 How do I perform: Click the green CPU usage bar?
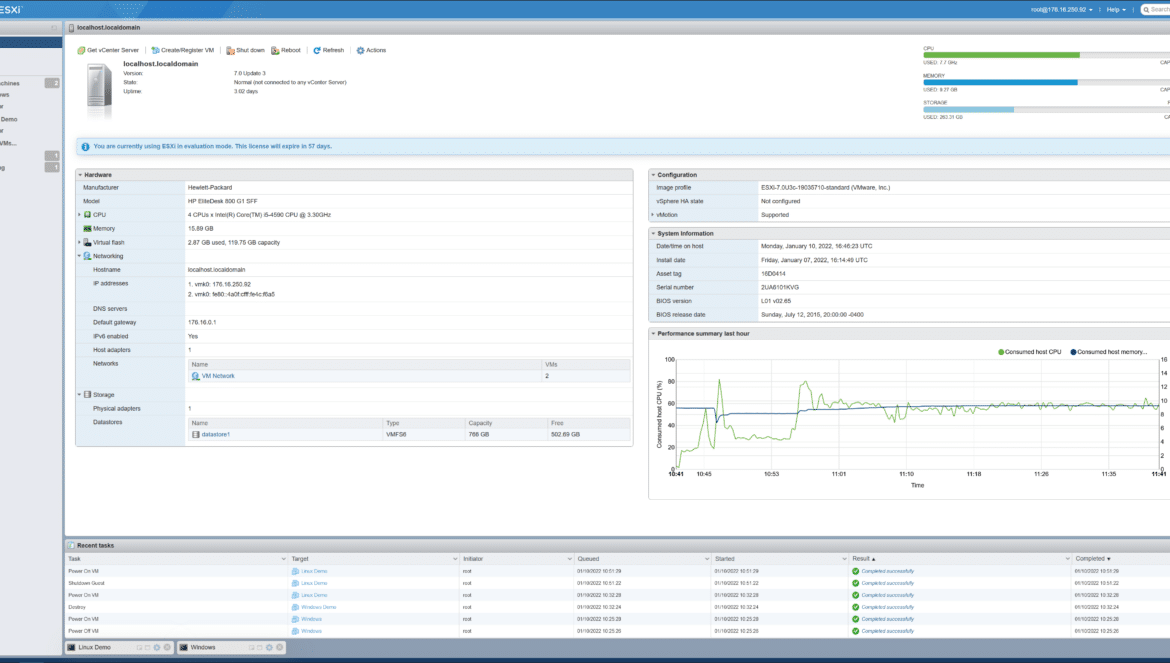tap(1001, 55)
